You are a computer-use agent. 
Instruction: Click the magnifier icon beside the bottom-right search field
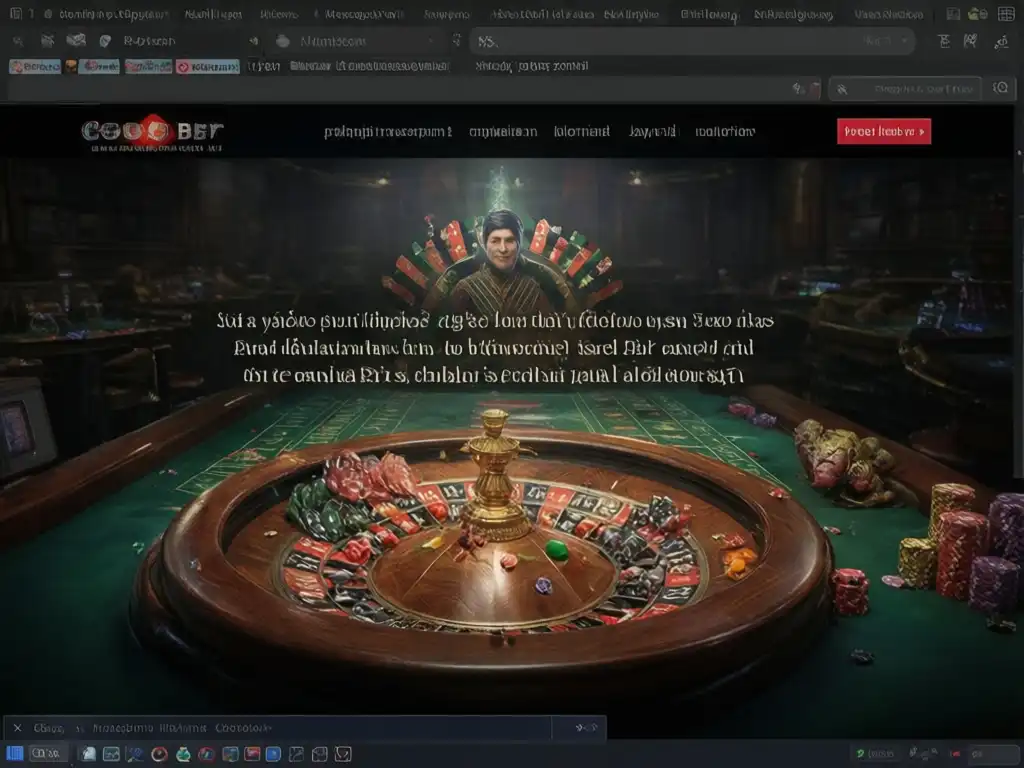1000,88
